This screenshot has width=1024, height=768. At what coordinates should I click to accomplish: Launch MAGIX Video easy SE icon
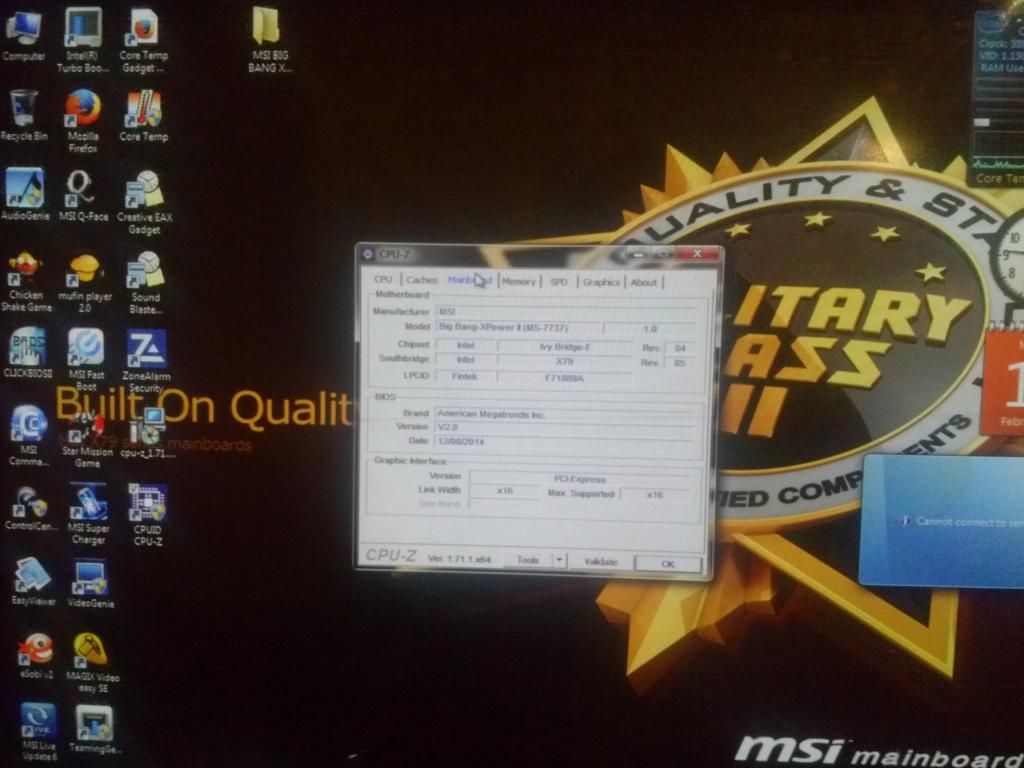(93, 662)
